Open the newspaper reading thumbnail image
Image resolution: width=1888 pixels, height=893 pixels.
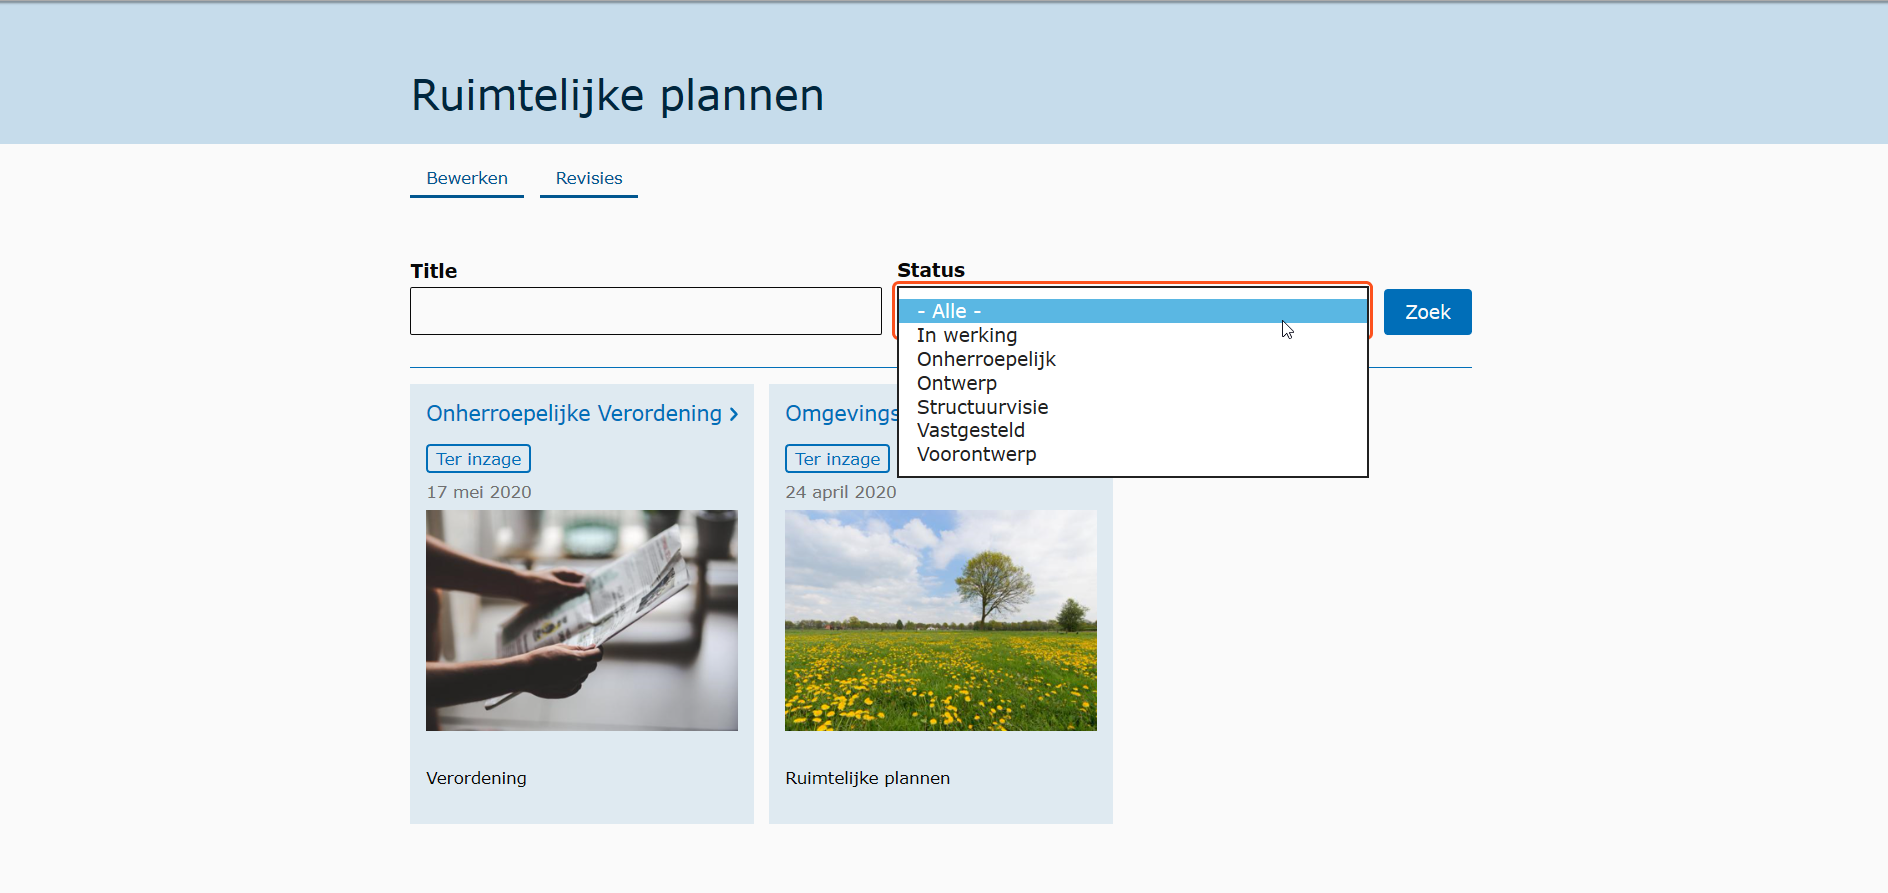tap(582, 620)
